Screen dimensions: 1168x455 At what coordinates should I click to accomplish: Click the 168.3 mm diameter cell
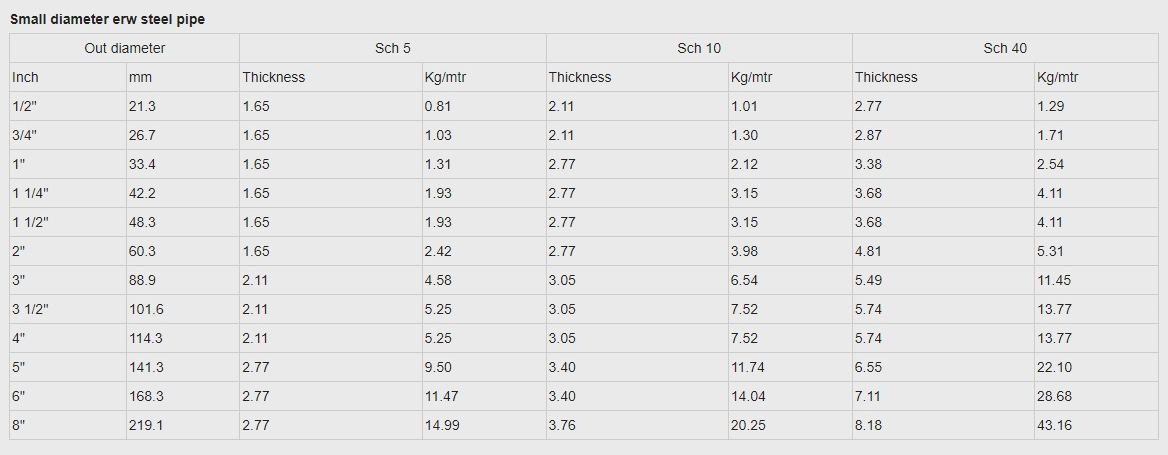[x=182, y=397]
